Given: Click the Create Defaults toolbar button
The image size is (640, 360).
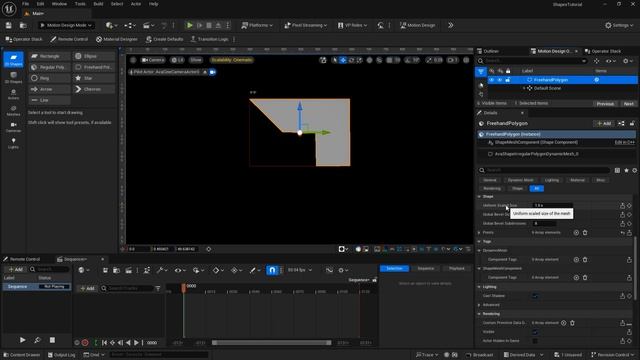Looking at the screenshot, I should tap(164, 39).
